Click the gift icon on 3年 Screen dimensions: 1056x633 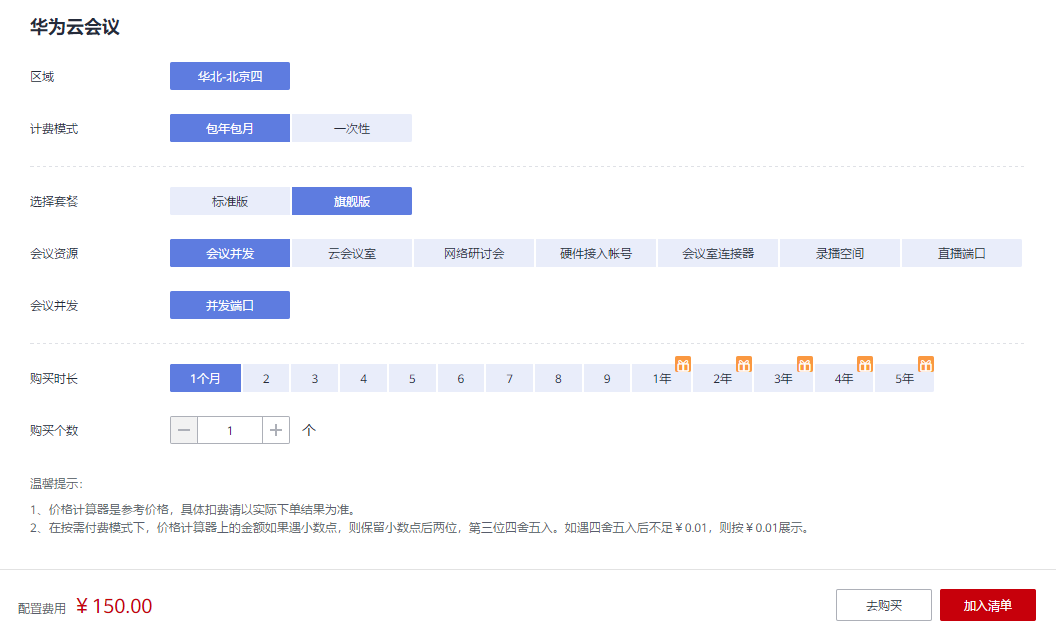(805, 364)
